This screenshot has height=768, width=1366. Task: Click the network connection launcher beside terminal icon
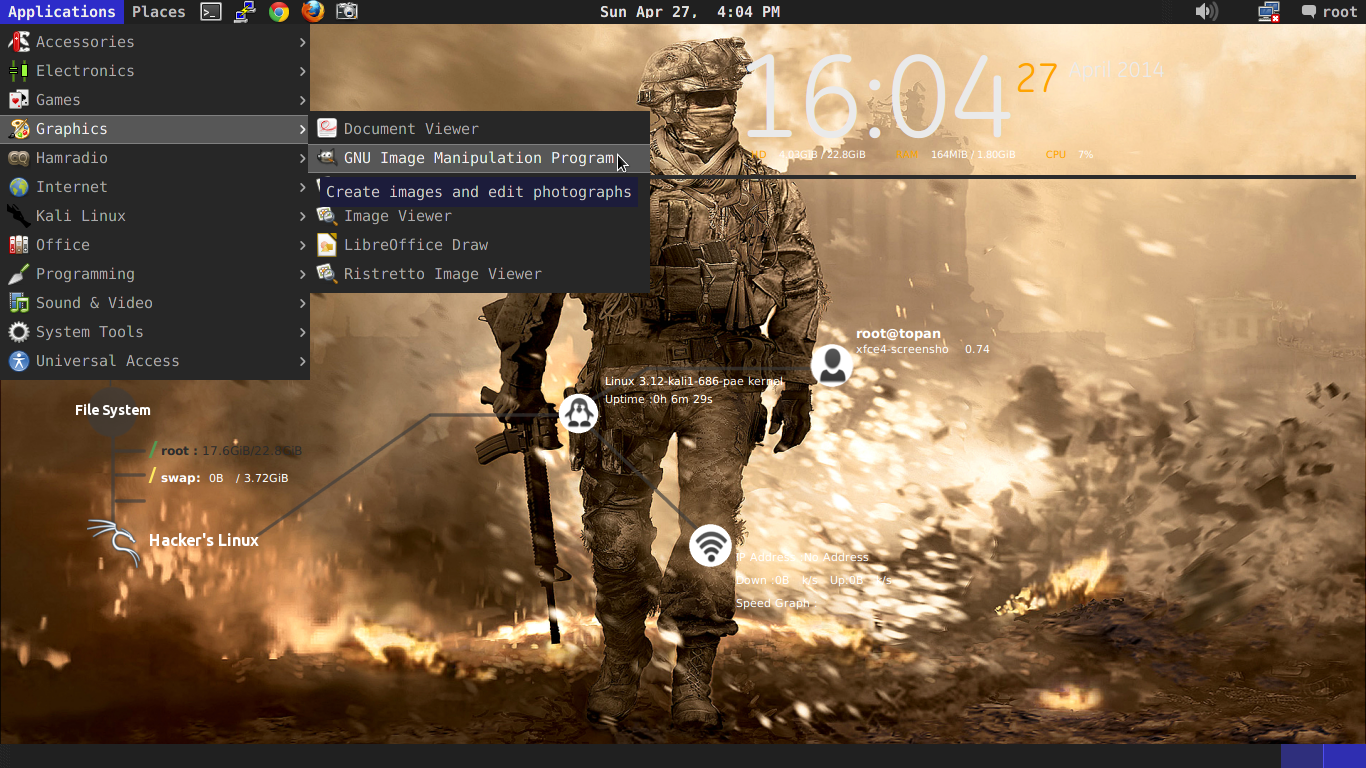coord(245,12)
